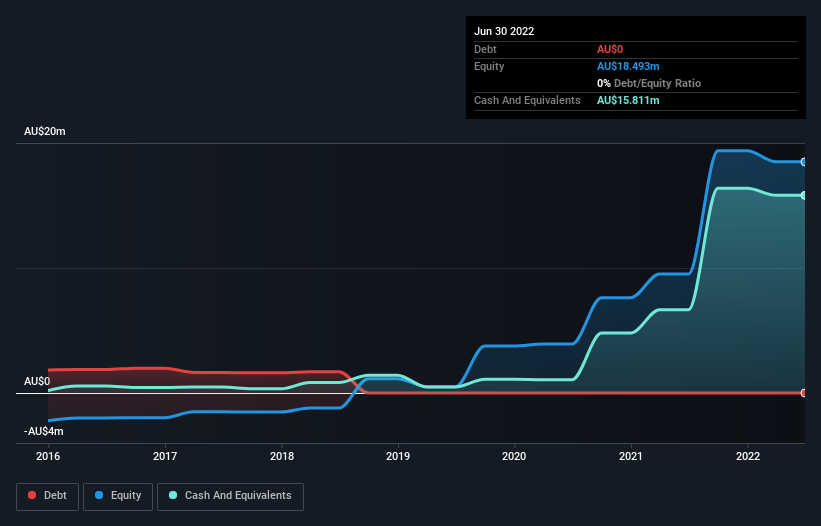Click the 2016 x-axis label
821x526 pixels.
tap(48, 456)
